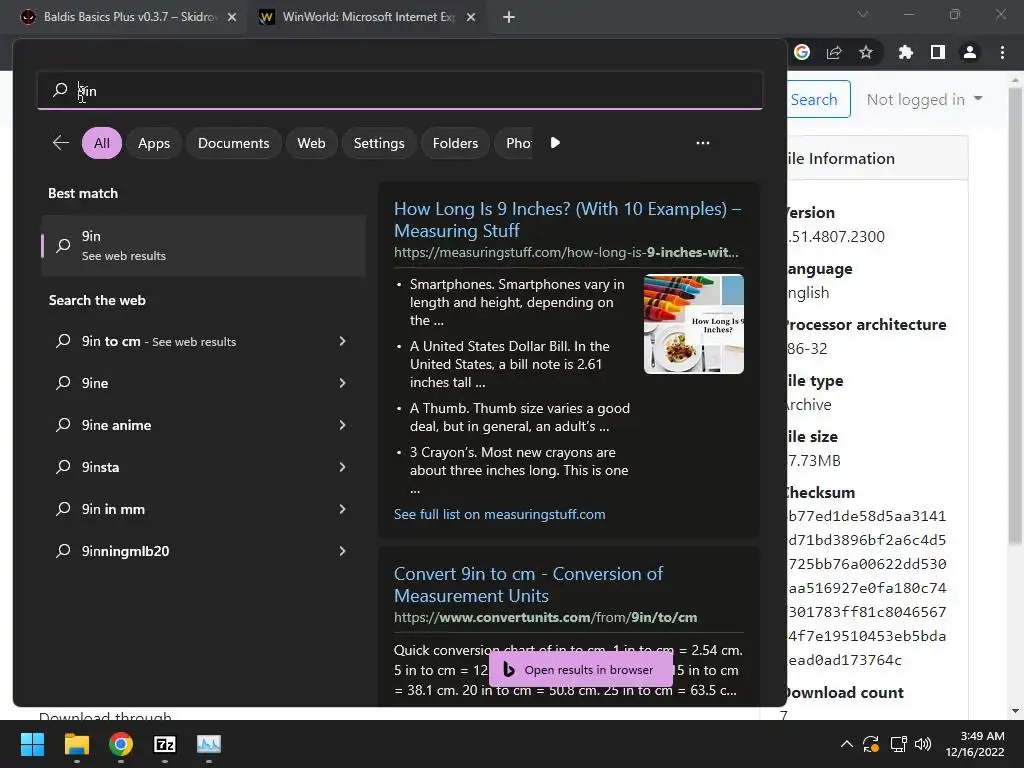
Task: Share this page via Chrome toolbar
Action: click(x=834, y=52)
